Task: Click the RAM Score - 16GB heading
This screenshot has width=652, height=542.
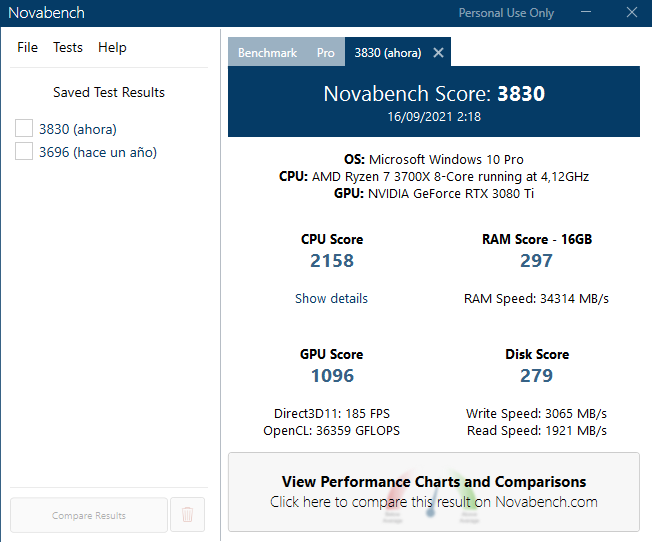Action: pos(537,240)
